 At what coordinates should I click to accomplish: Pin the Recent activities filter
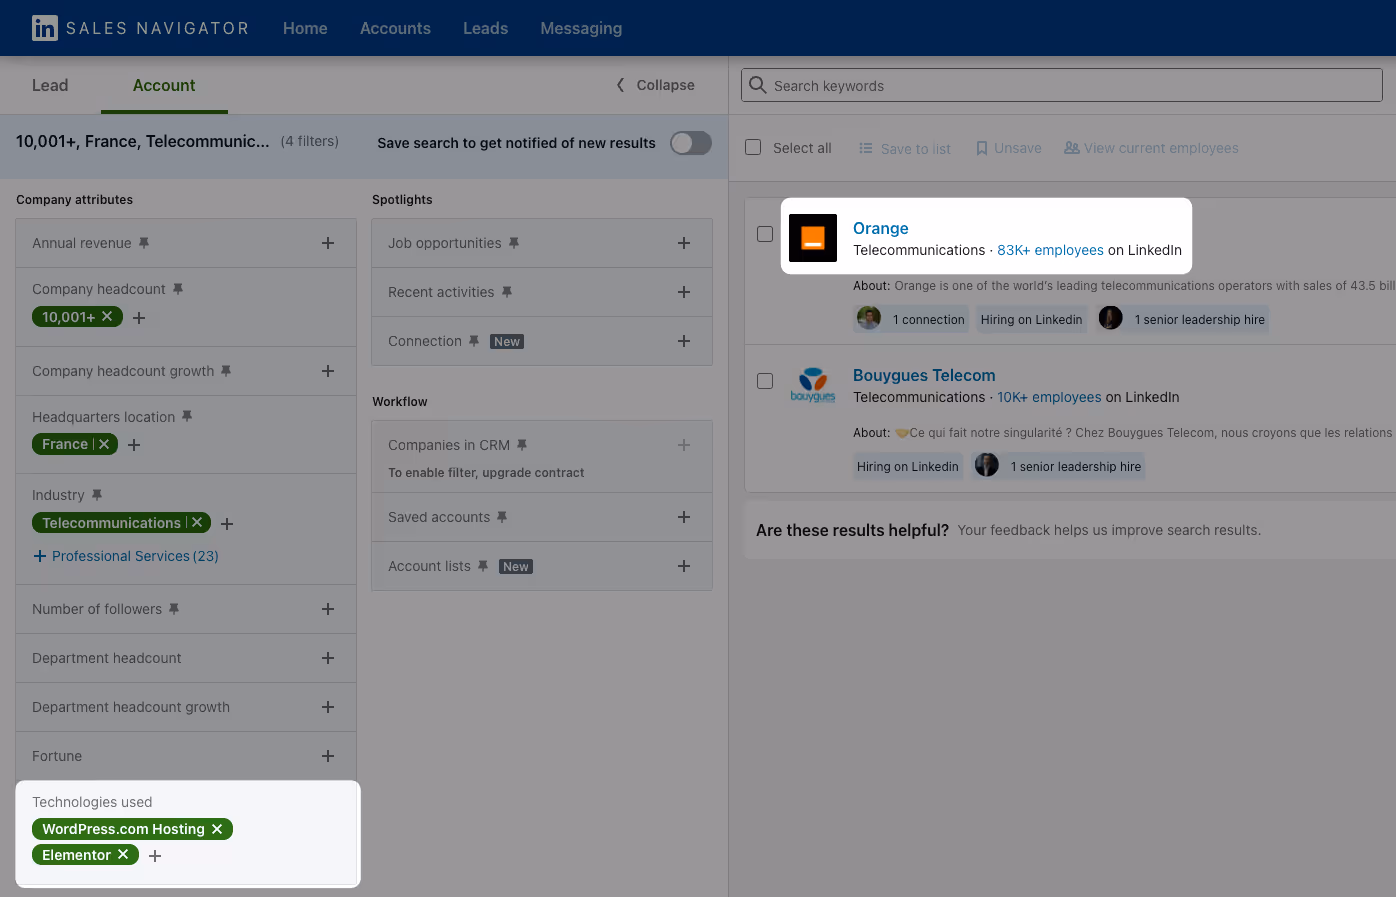(507, 292)
